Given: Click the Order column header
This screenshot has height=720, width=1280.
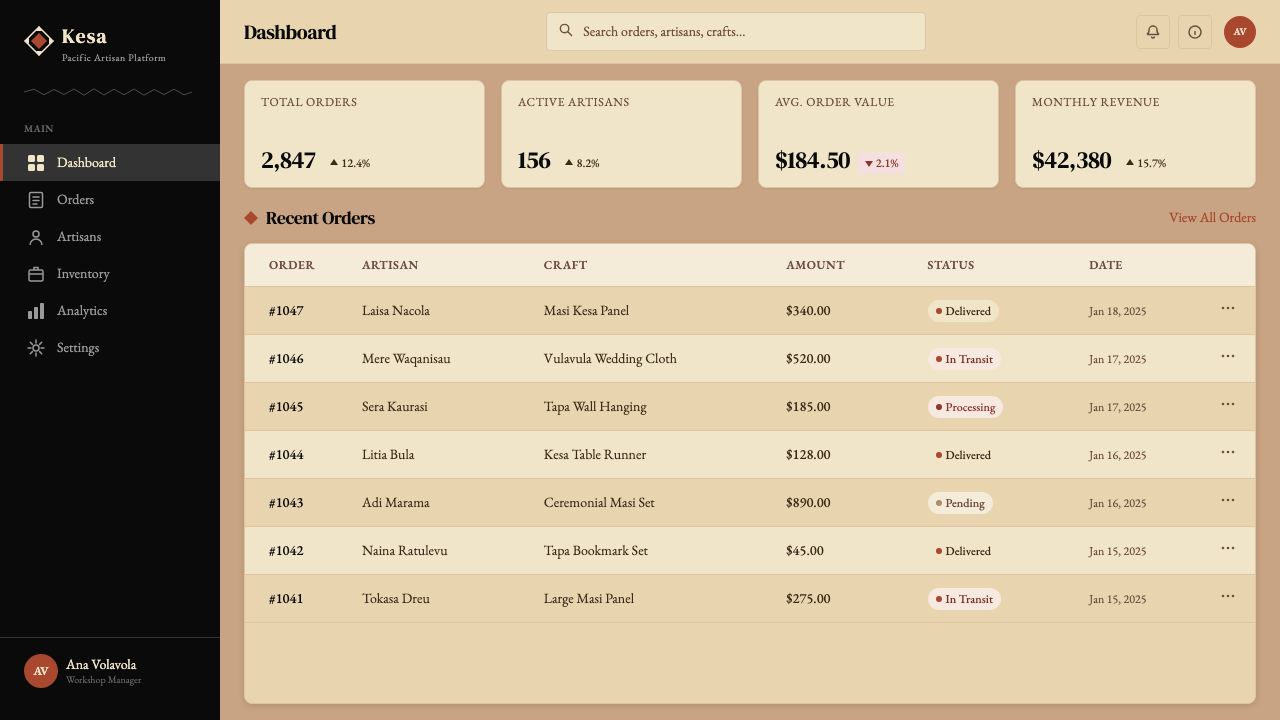Looking at the screenshot, I should point(292,265).
